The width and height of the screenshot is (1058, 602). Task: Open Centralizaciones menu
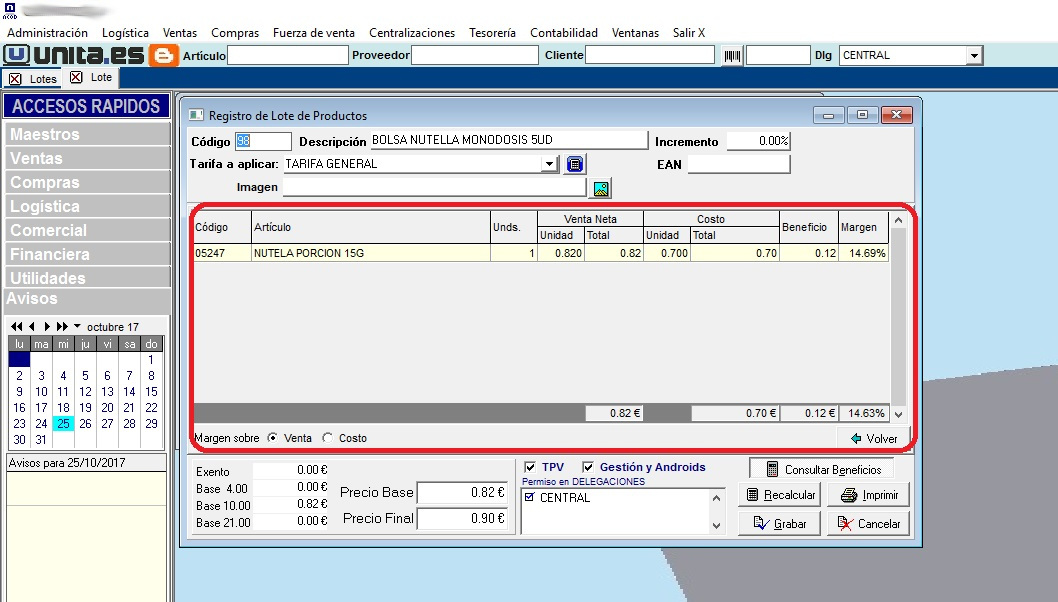412,32
